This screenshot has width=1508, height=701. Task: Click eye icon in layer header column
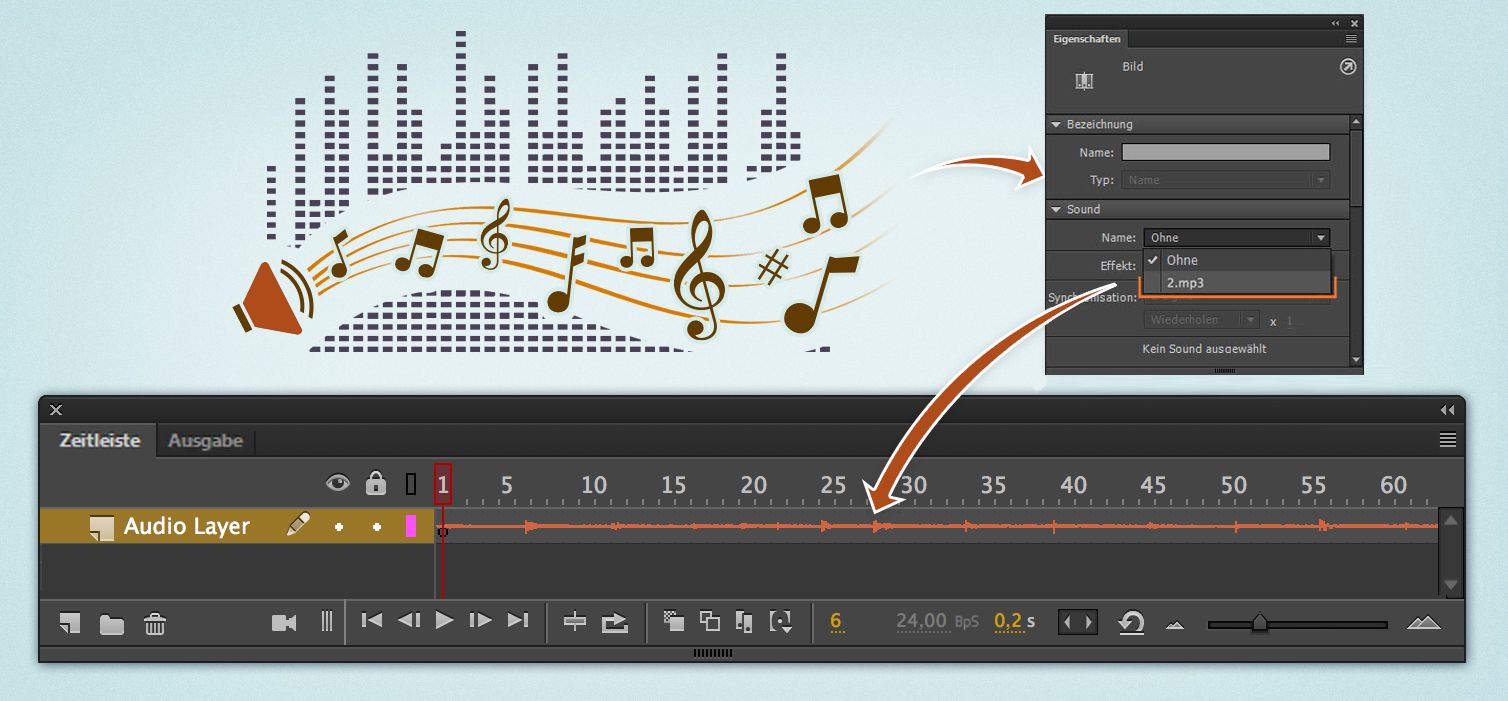339,484
